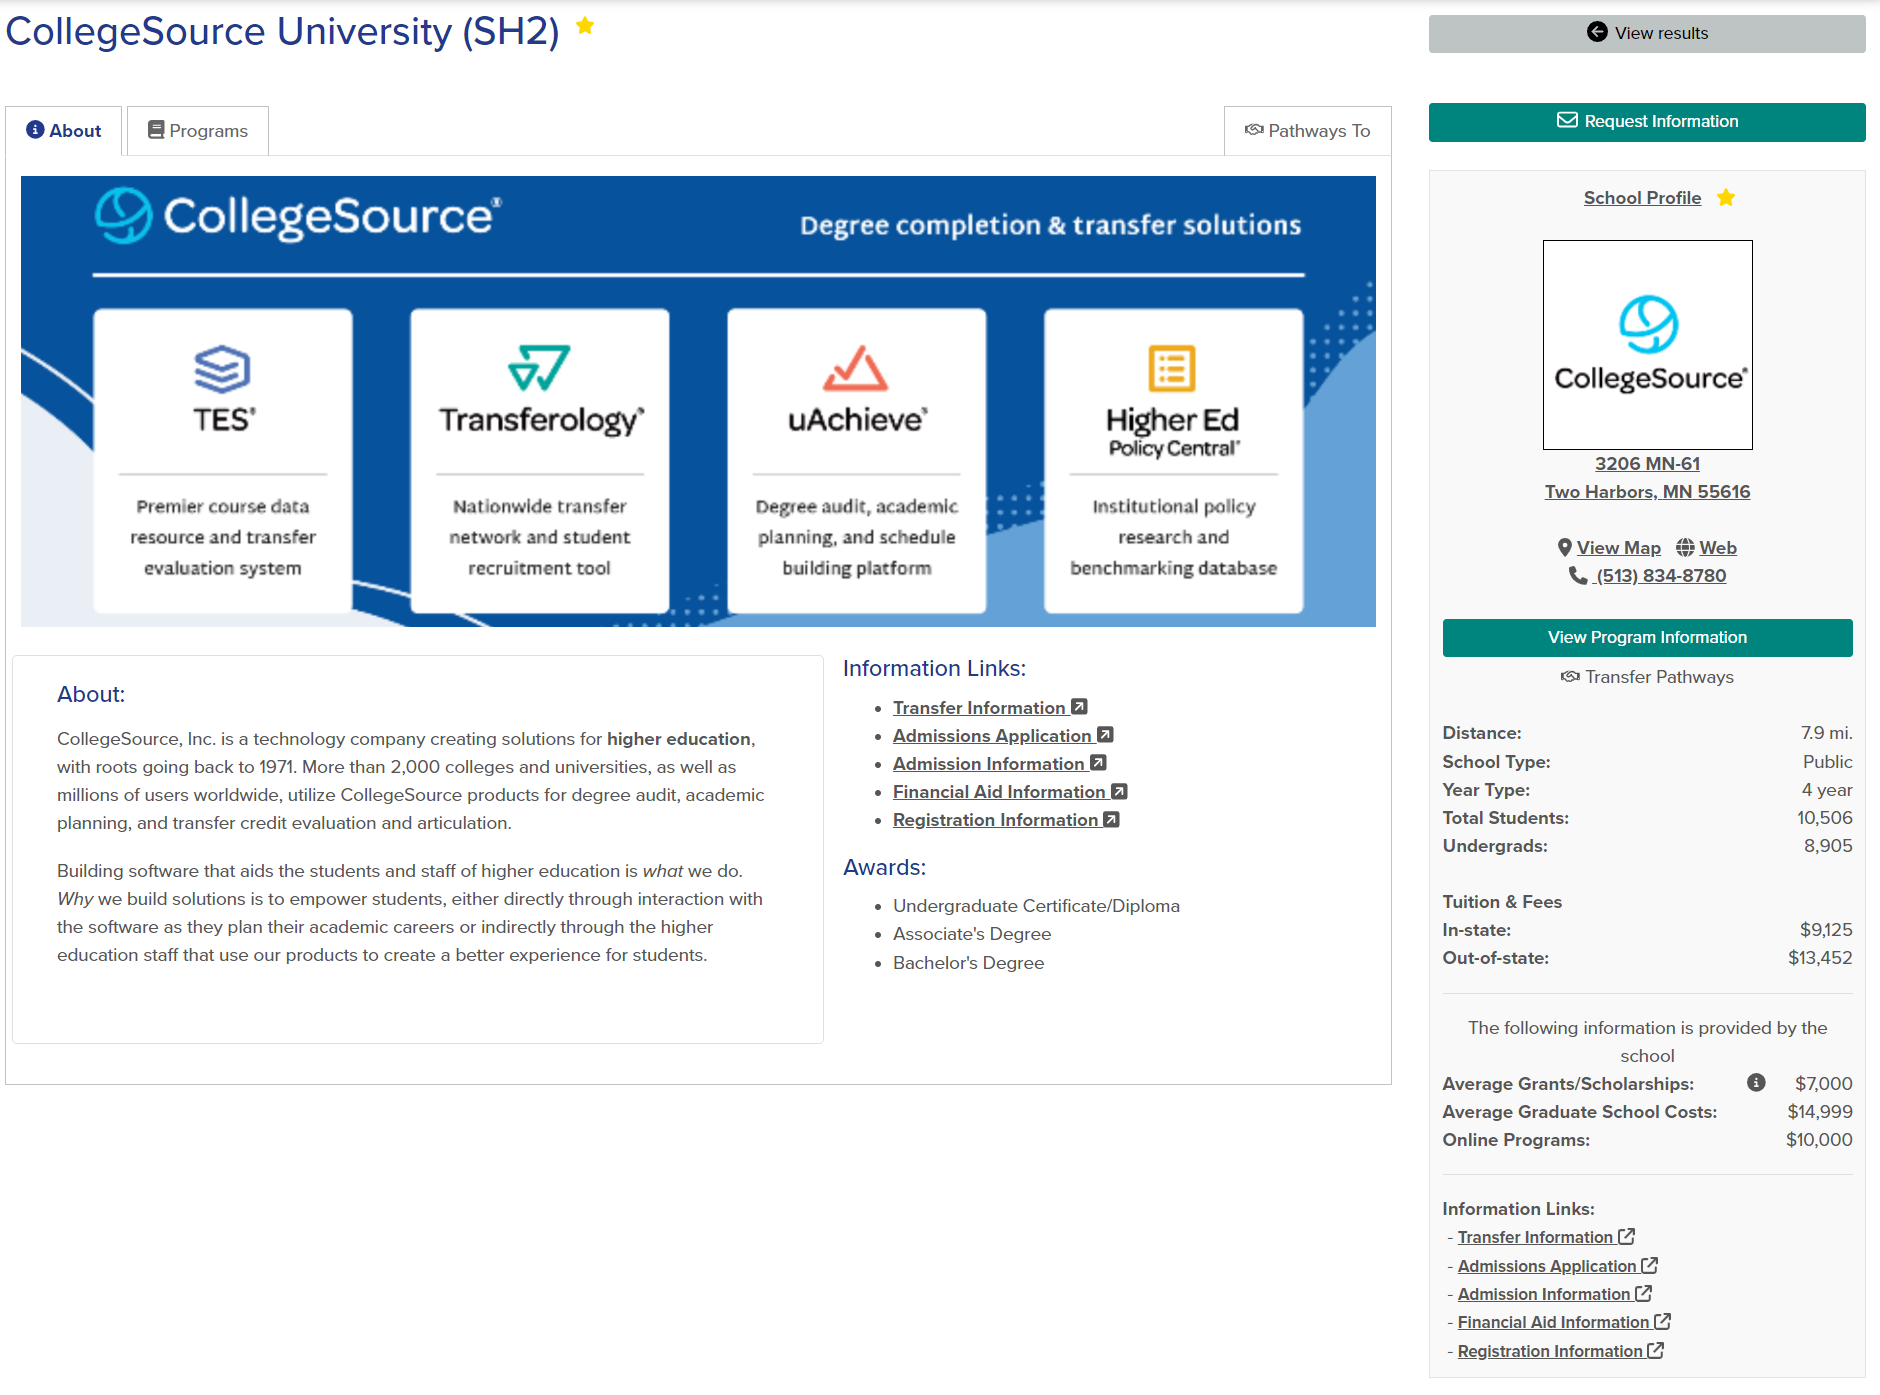Click the CollegeSource logo thumbnail in sidebar
Image resolution: width=1880 pixels, height=1395 pixels.
point(1647,345)
